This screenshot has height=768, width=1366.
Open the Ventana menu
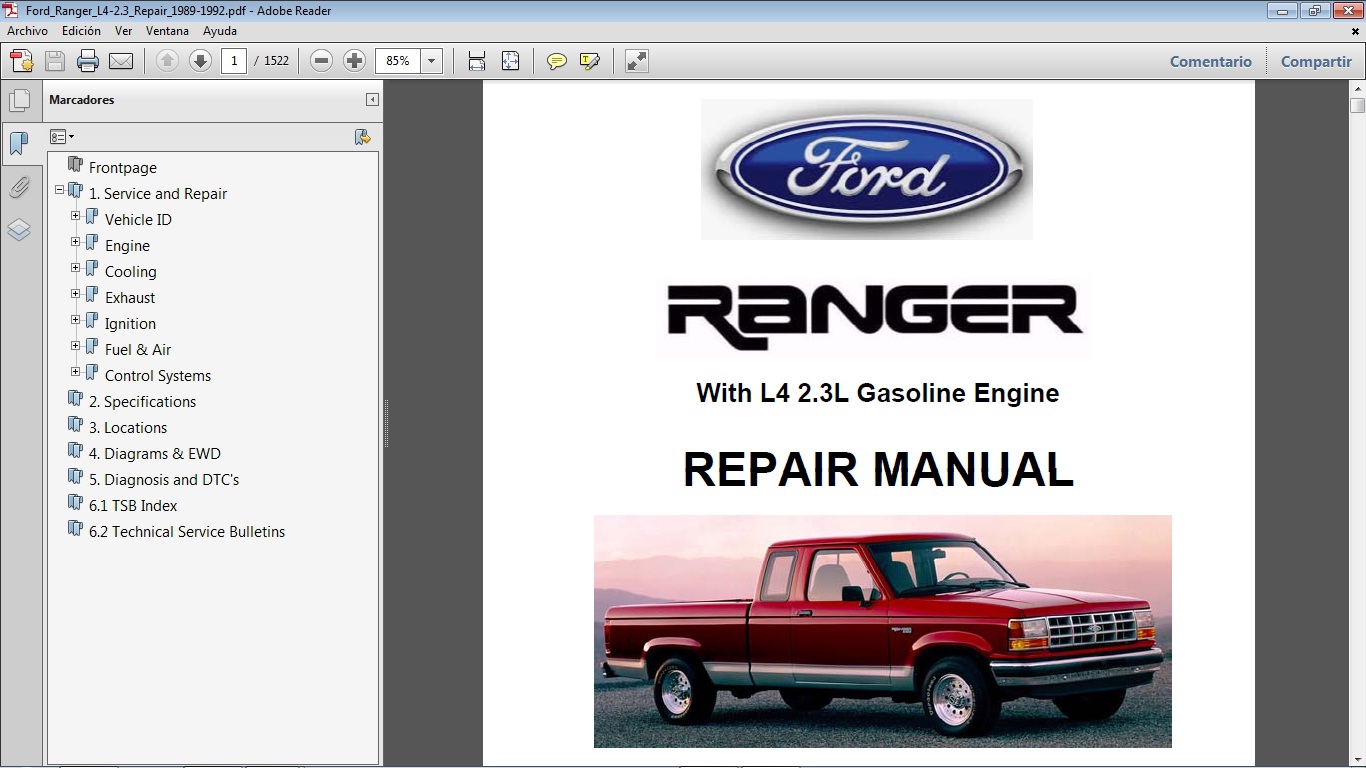[167, 30]
